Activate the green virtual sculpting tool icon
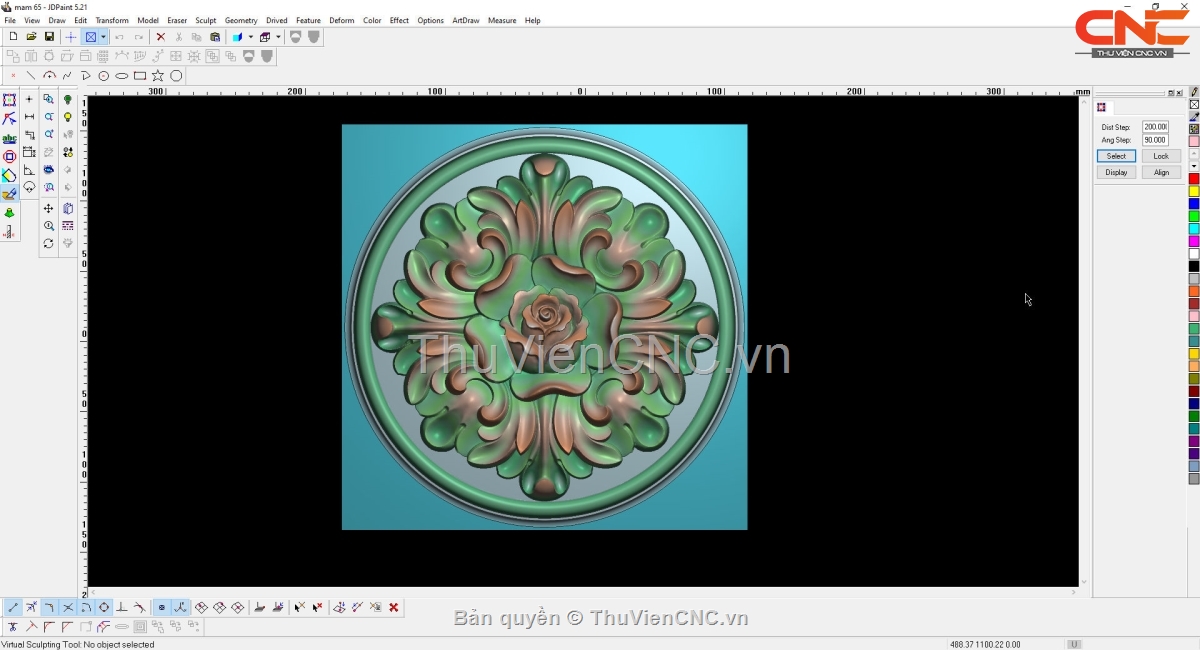This screenshot has height=650, width=1200. pyautogui.click(x=9, y=213)
